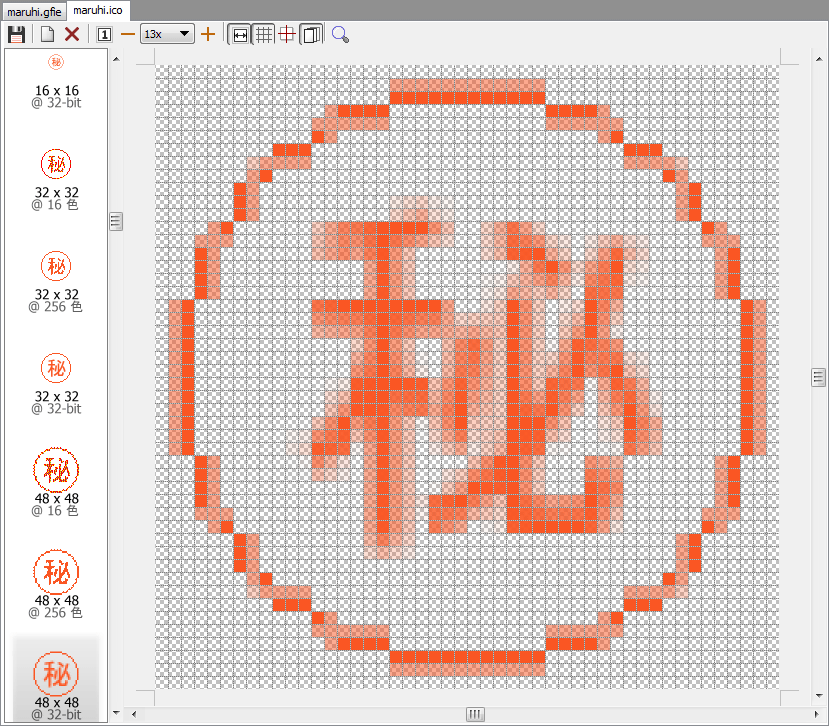The width and height of the screenshot is (829, 726).
Task: Reset zoom to actual size 1:1
Action: [104, 35]
